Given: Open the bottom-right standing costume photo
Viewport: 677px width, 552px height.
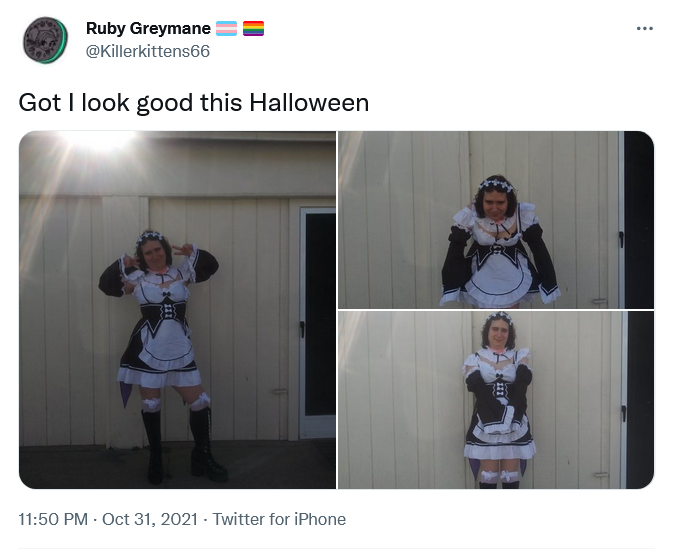Looking at the screenshot, I should [496, 400].
